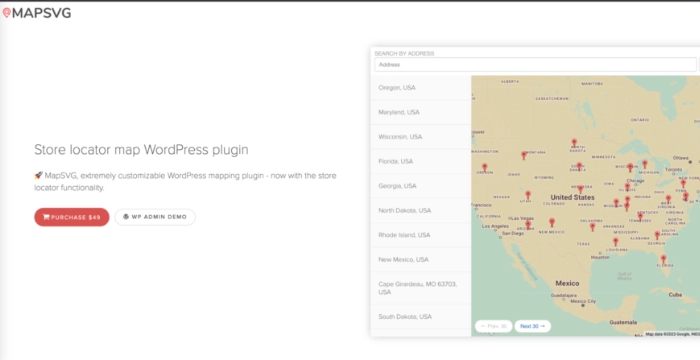Select Florida, USA in the list
Screen dimensions: 700x360
(421, 162)
